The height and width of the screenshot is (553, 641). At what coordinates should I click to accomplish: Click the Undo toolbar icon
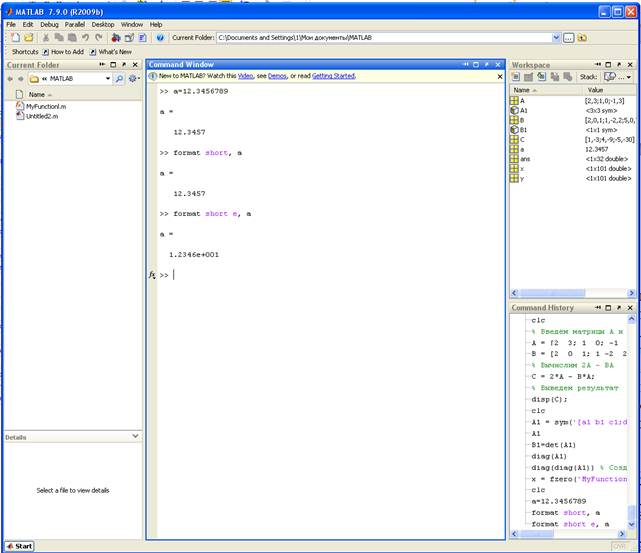point(85,38)
